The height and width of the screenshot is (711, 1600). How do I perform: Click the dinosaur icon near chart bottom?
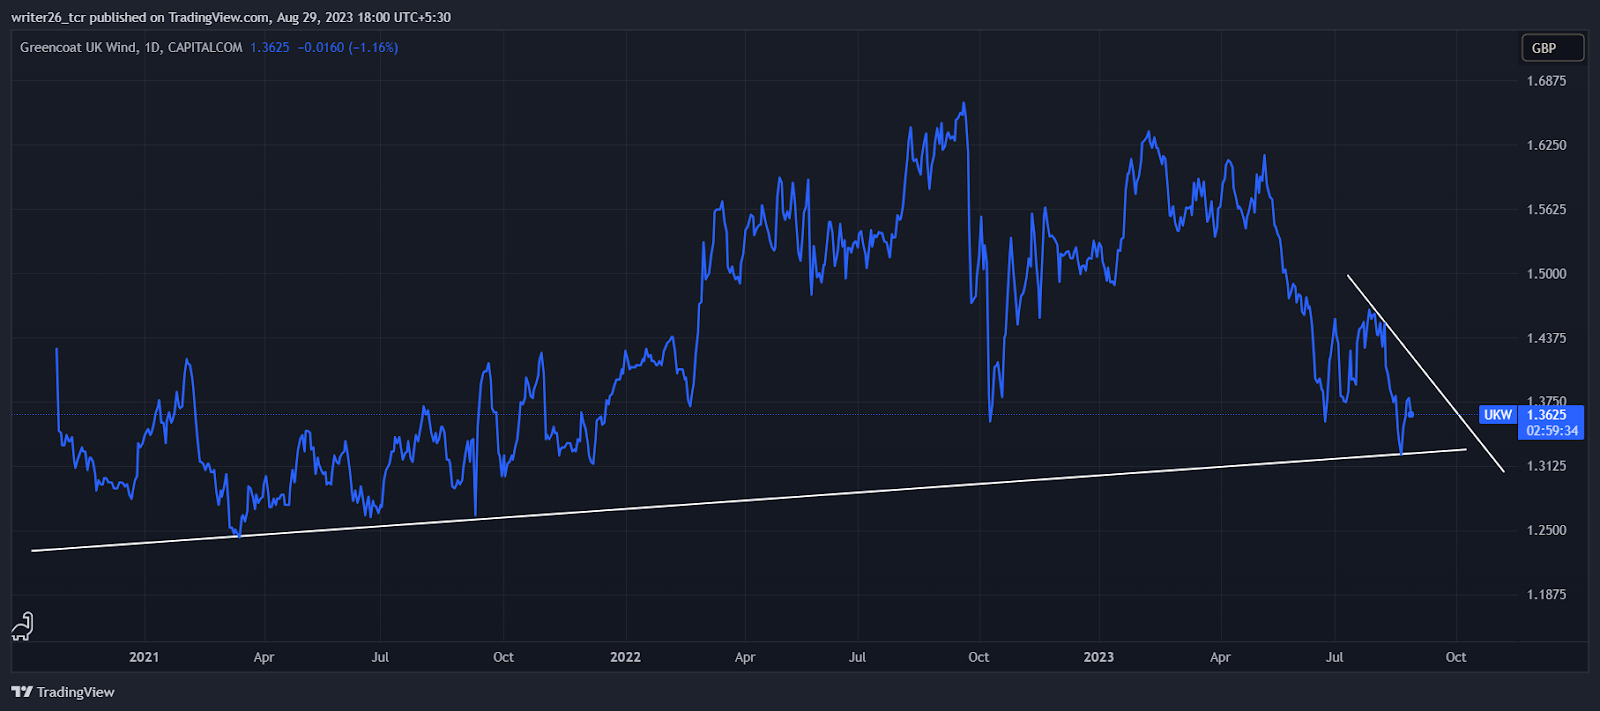pyautogui.click(x=22, y=627)
